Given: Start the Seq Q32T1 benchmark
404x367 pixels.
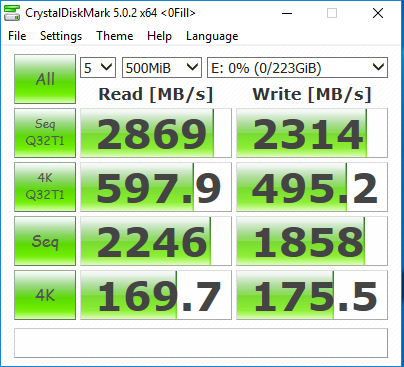Looking at the screenshot, I should pos(45,133).
